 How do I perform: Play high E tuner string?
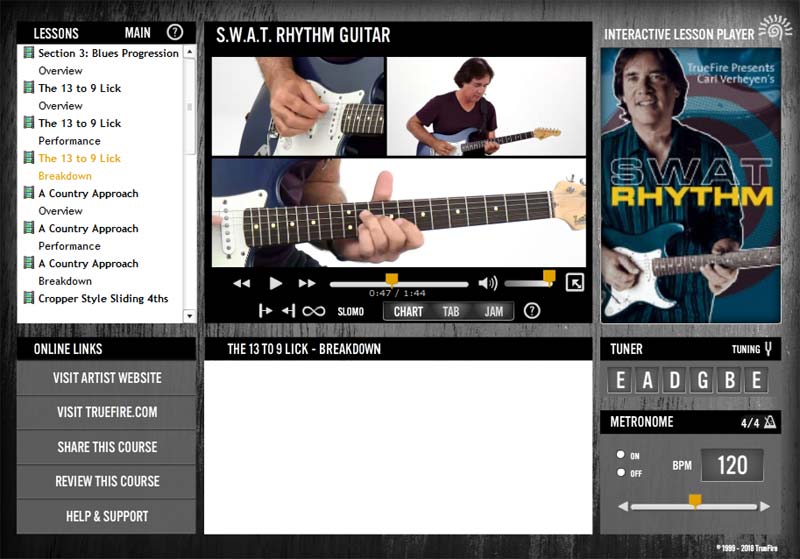click(x=756, y=380)
